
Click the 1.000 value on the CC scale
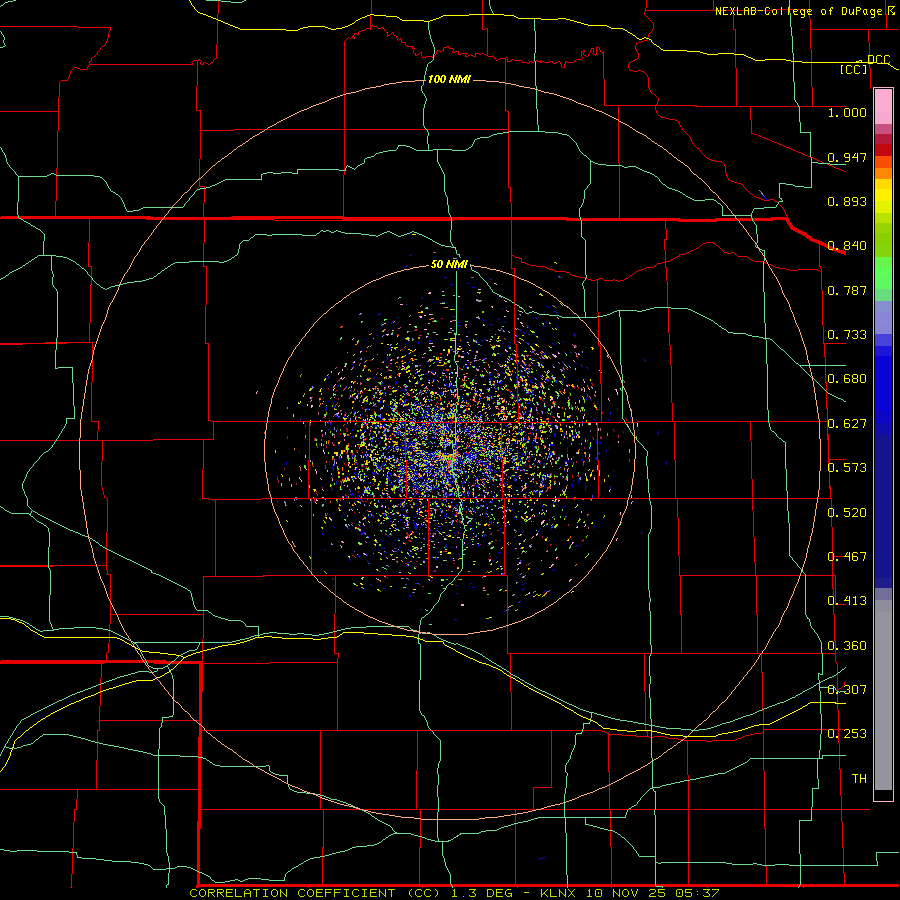point(847,112)
